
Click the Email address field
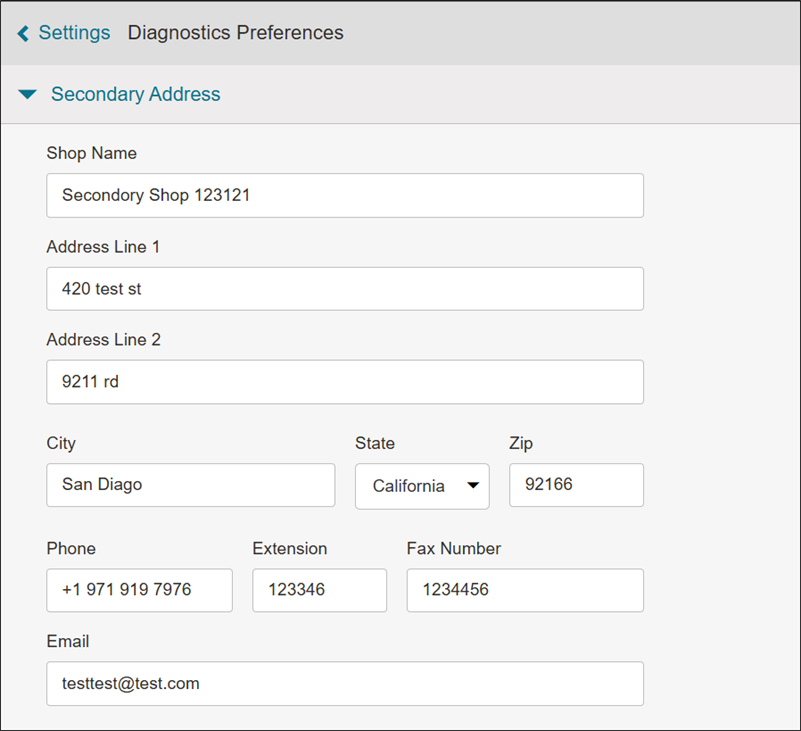point(344,684)
